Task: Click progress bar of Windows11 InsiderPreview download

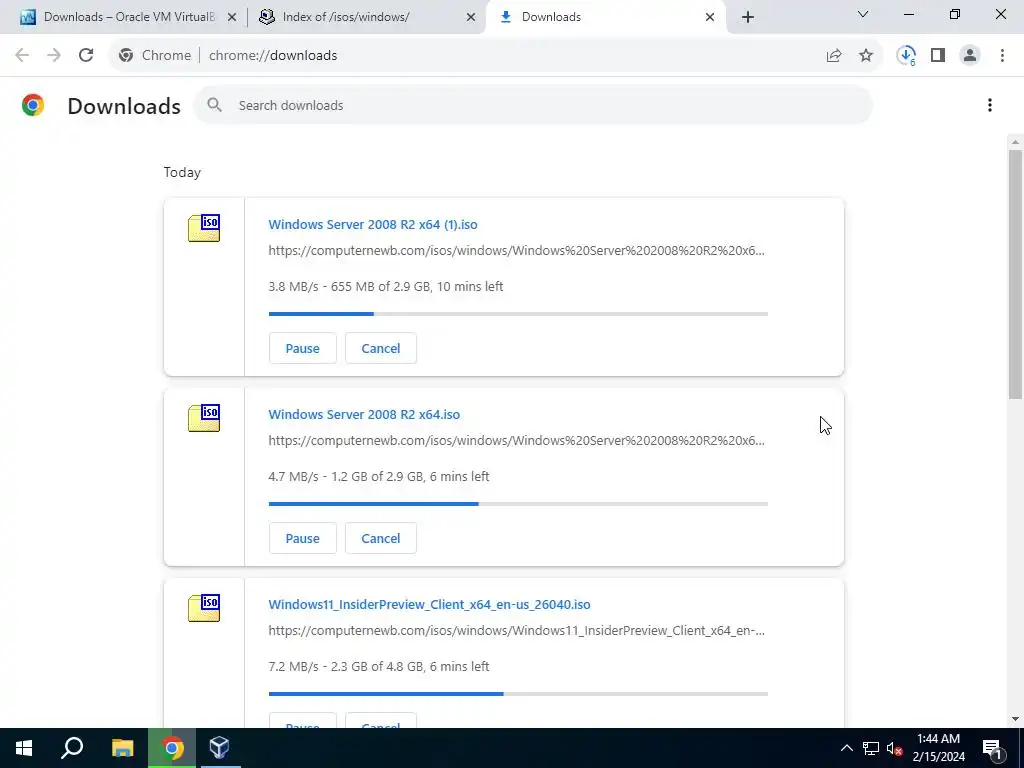Action: [519, 694]
